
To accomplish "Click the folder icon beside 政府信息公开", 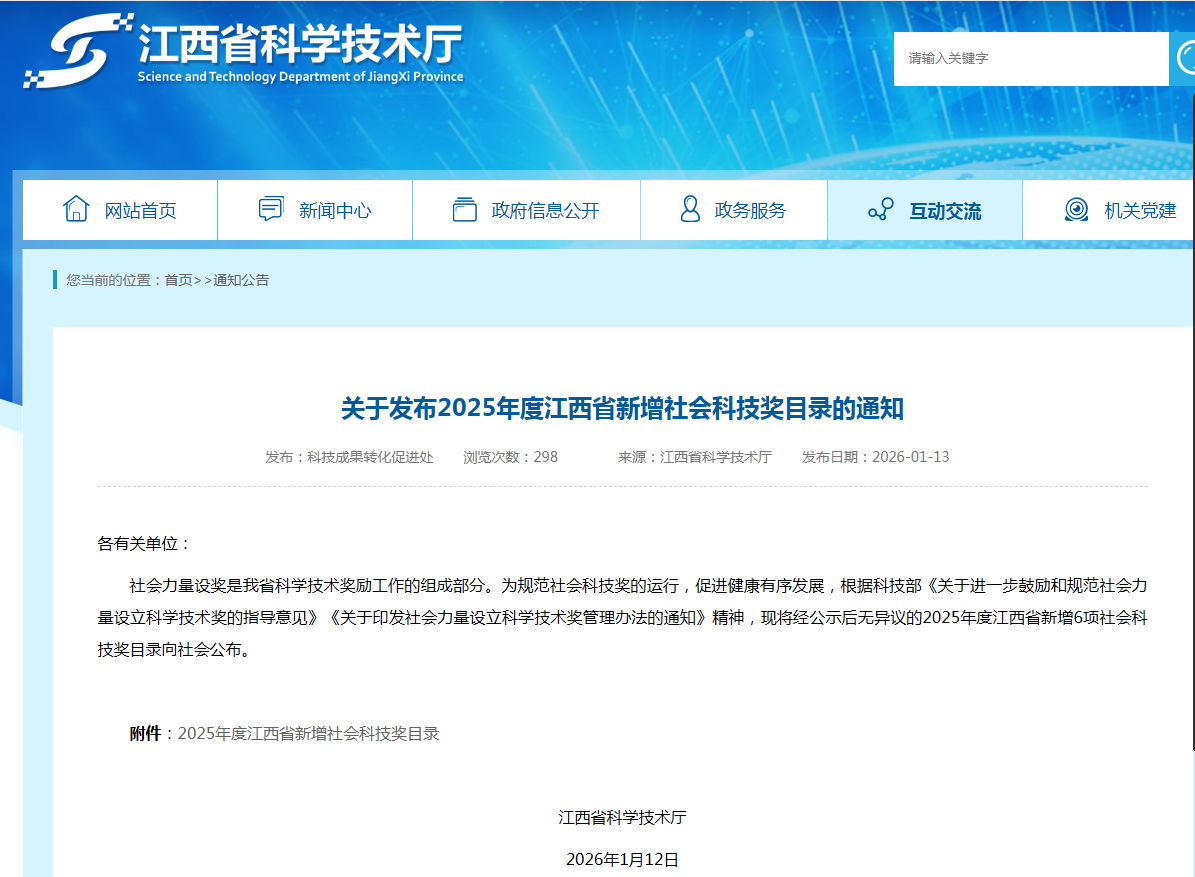I will [464, 210].
